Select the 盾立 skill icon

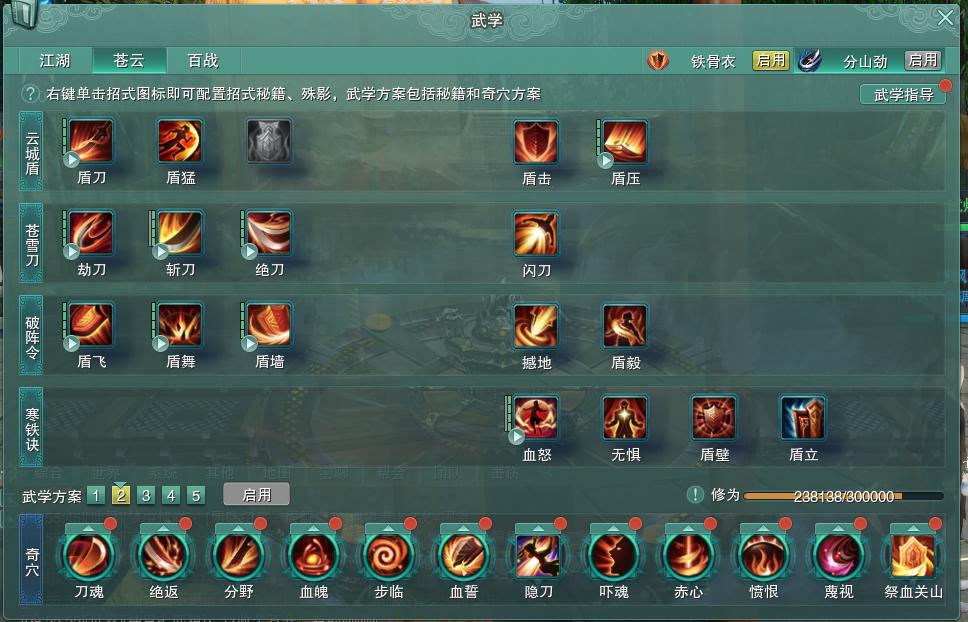click(x=803, y=418)
